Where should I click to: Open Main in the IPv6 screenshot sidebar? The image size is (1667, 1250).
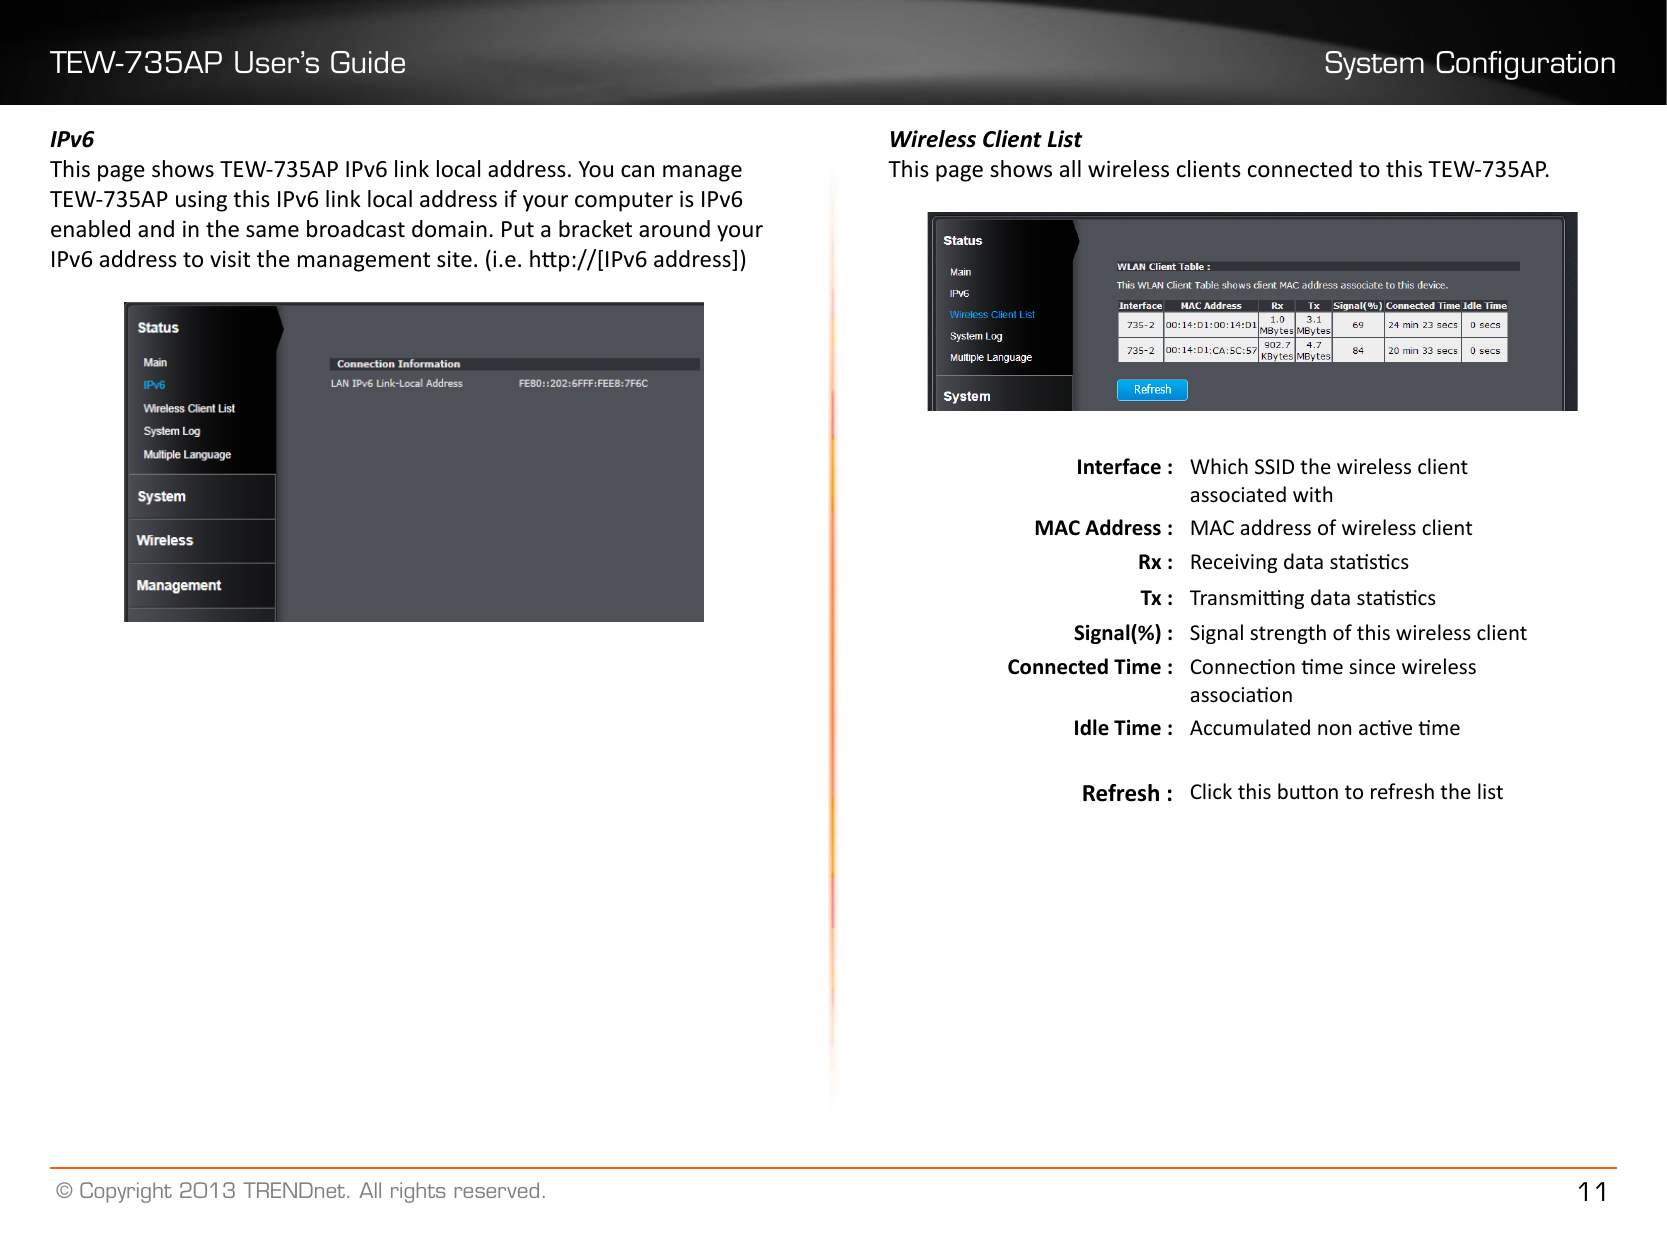155,362
